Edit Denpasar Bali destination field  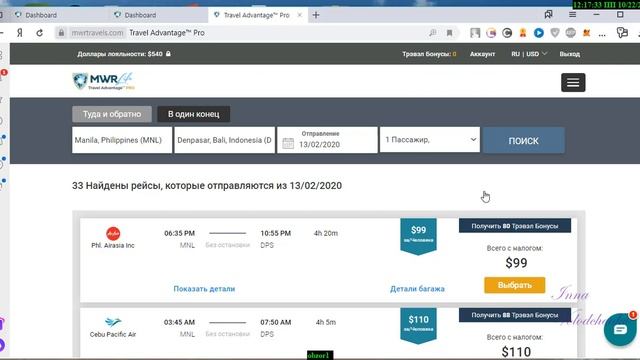224,140
